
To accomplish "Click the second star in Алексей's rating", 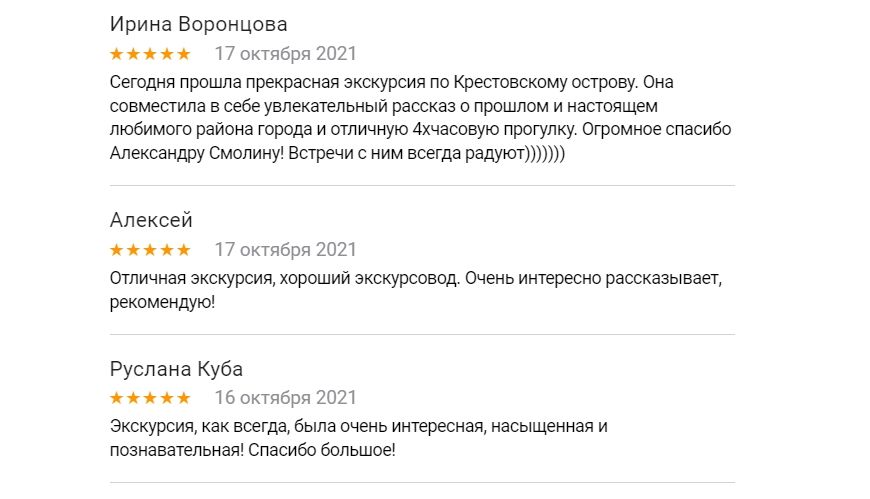I will tap(133, 250).
